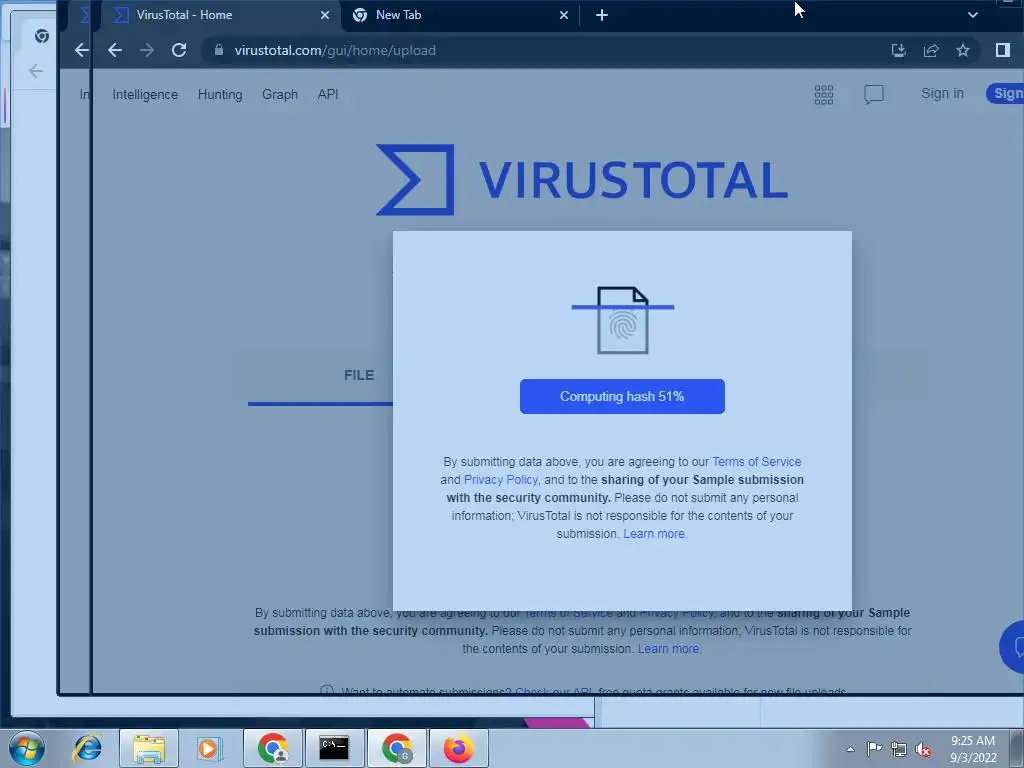1024x768 pixels.
Task: Open the floating chat bubble button
Action: point(1013,647)
